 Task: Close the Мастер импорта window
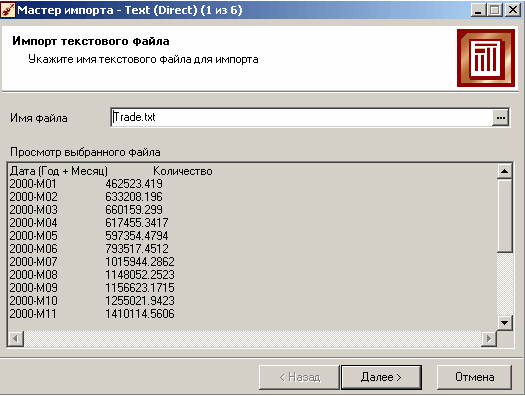(x=513, y=10)
